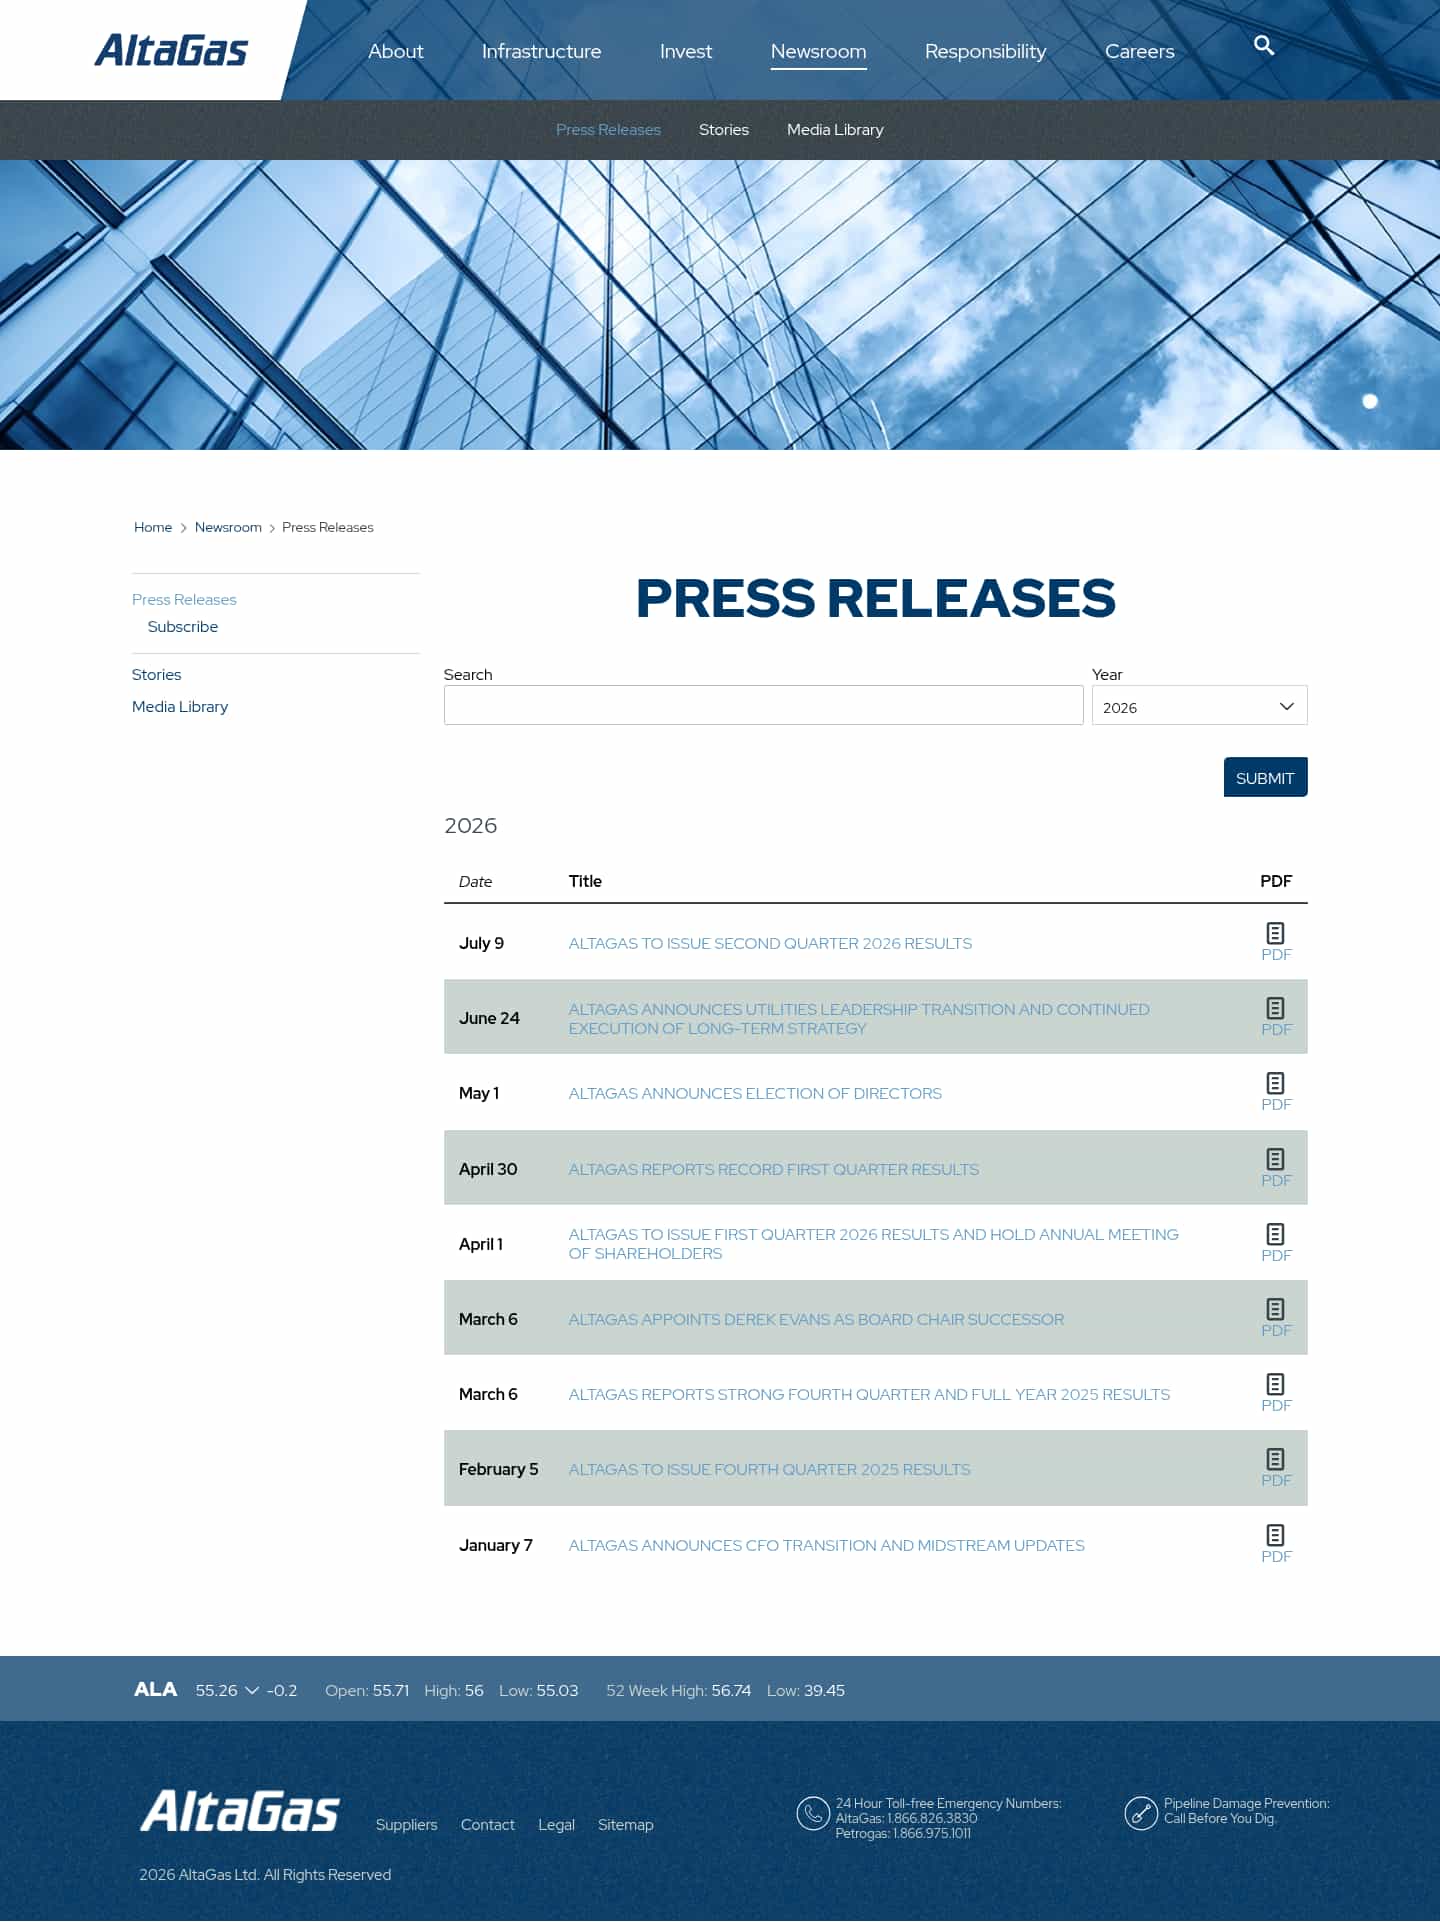1440x1922 pixels.
Task: Expand the Year dropdown showing 2026
Action: point(1199,705)
